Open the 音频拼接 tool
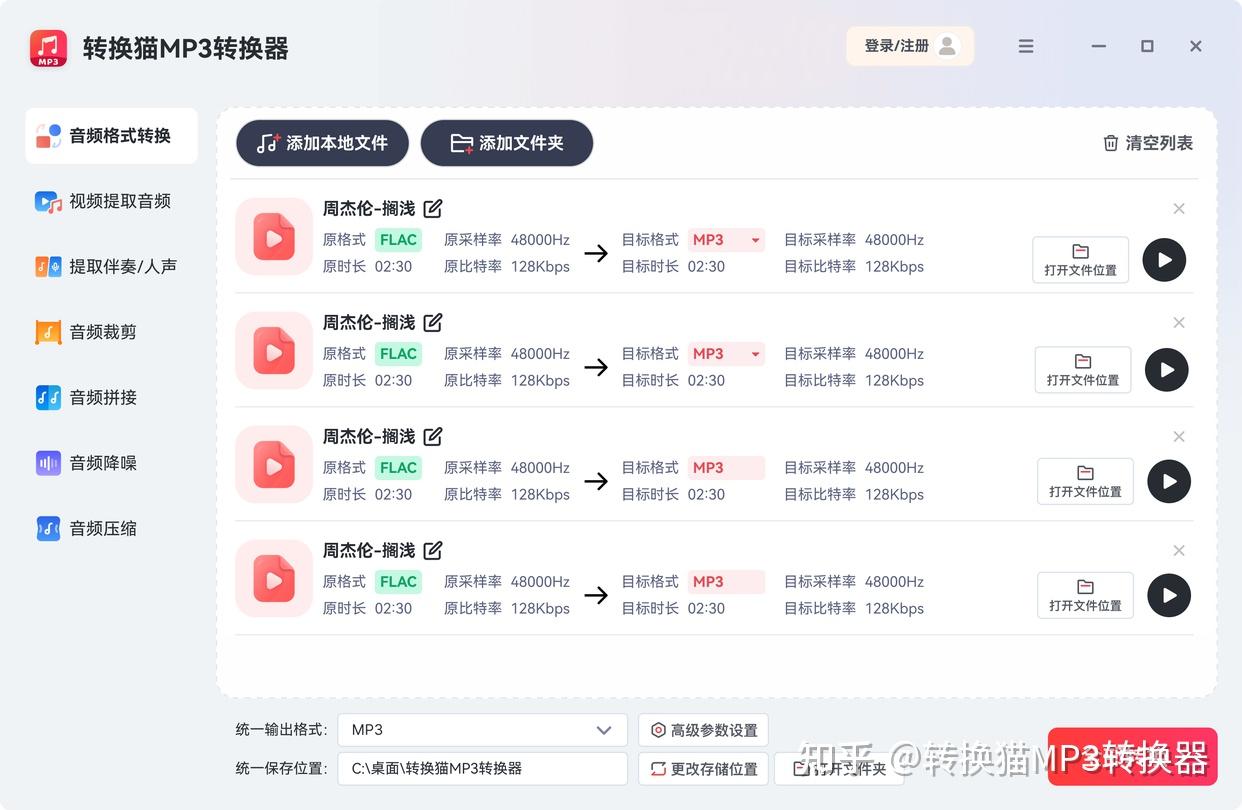Image resolution: width=1242 pixels, height=810 pixels. [105, 397]
